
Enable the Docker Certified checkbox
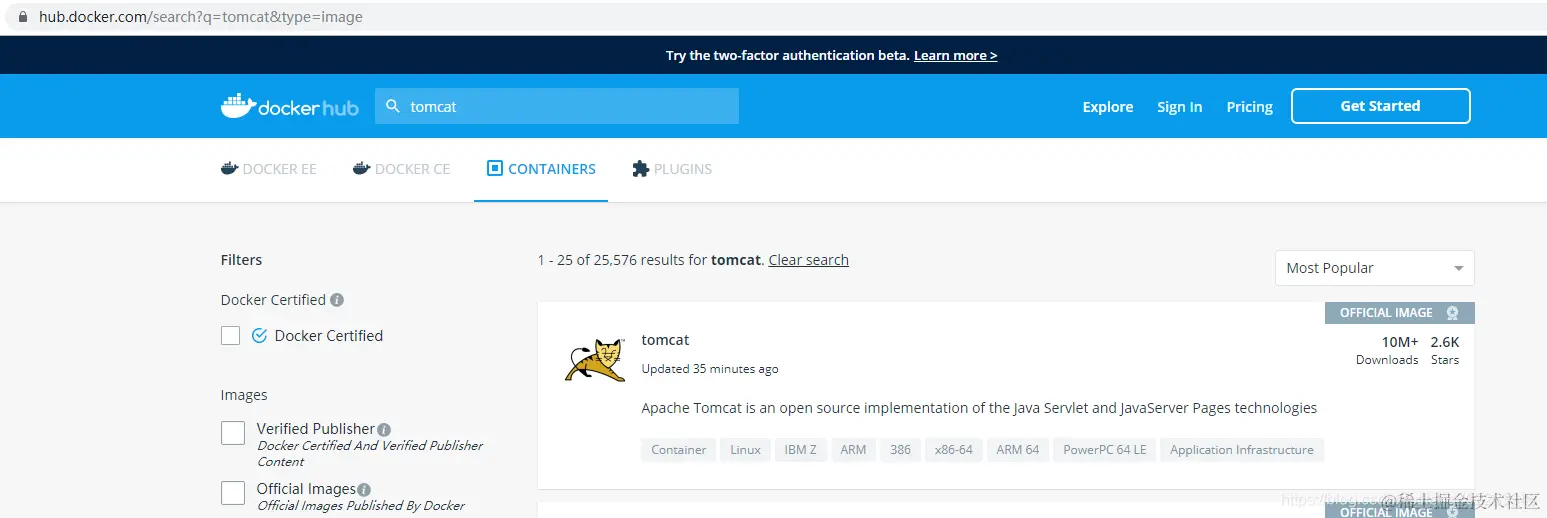(230, 336)
